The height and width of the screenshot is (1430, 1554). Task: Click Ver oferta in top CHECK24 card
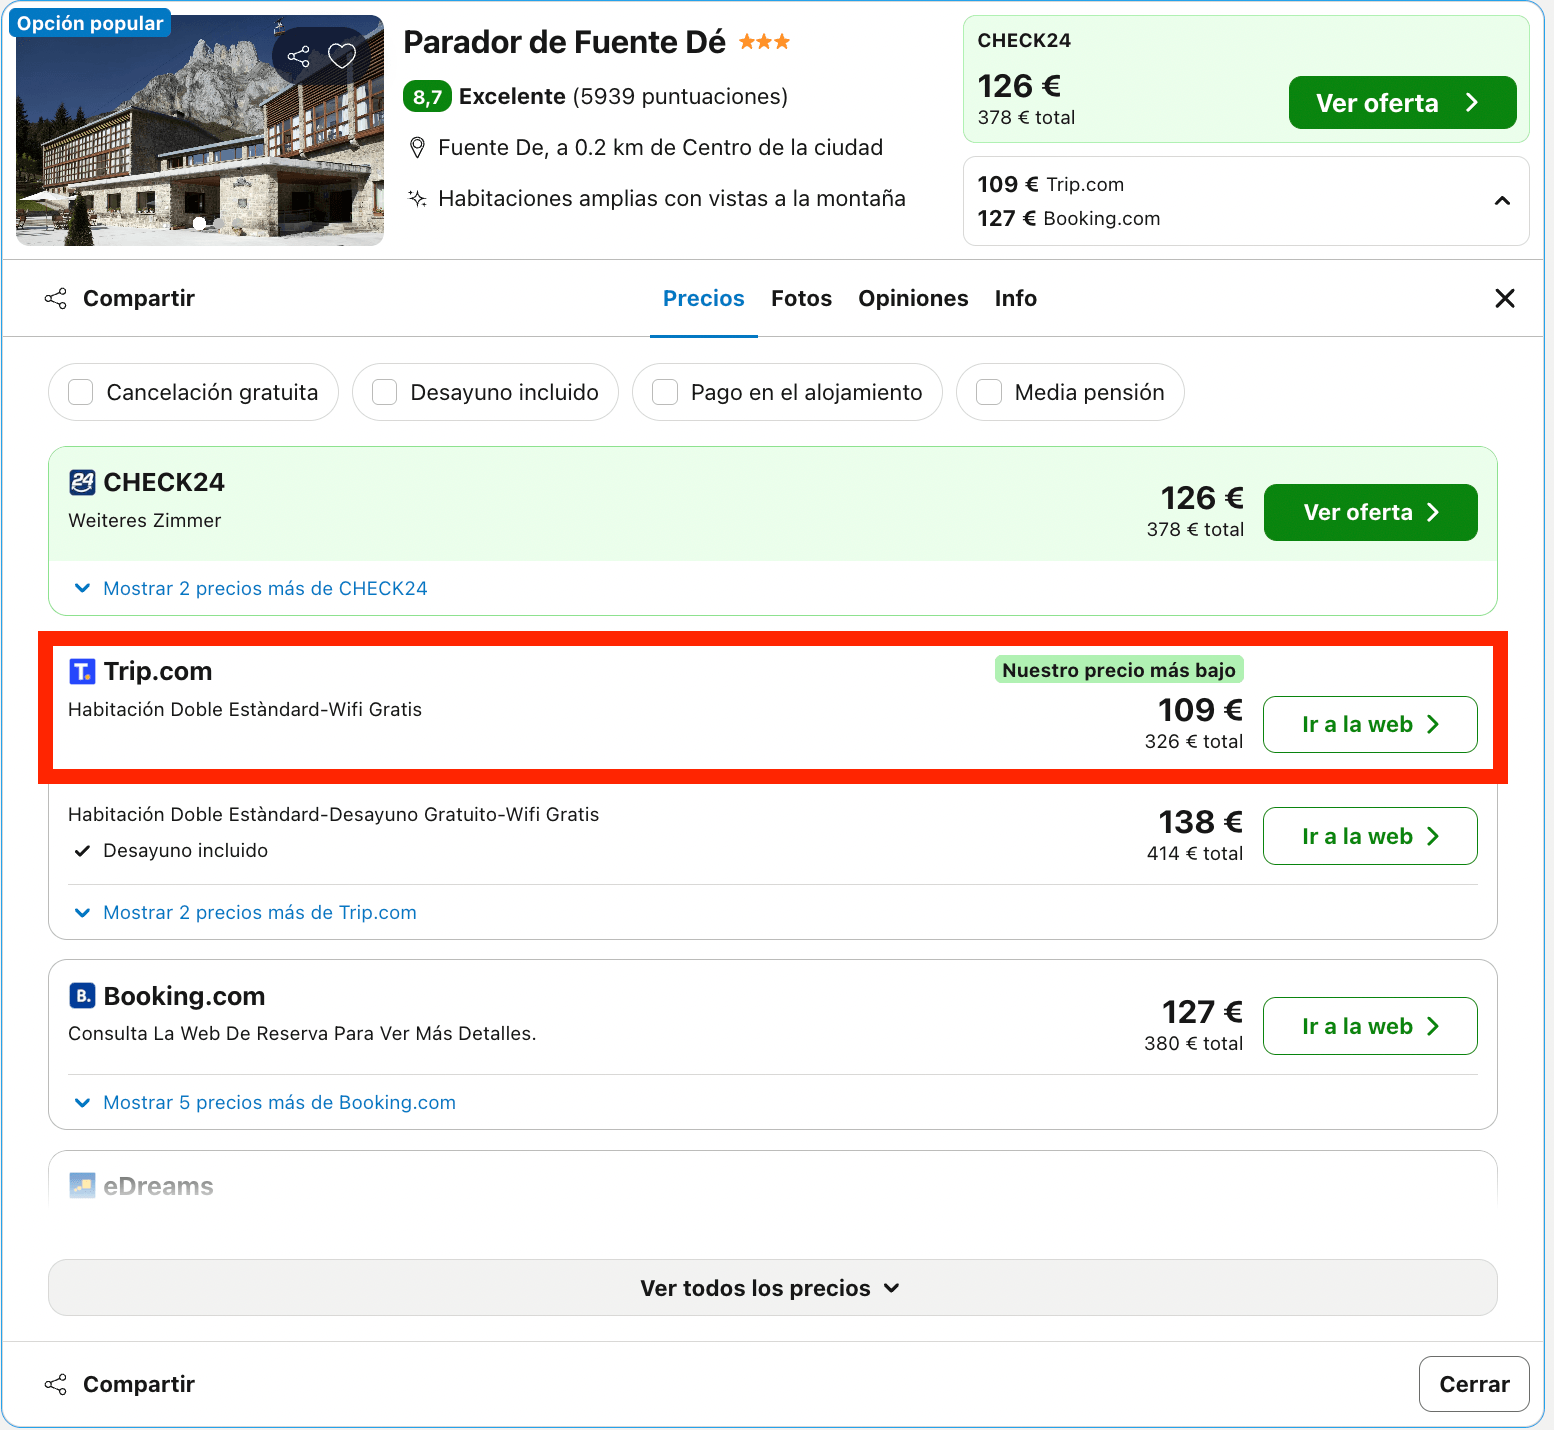[x=1403, y=103]
